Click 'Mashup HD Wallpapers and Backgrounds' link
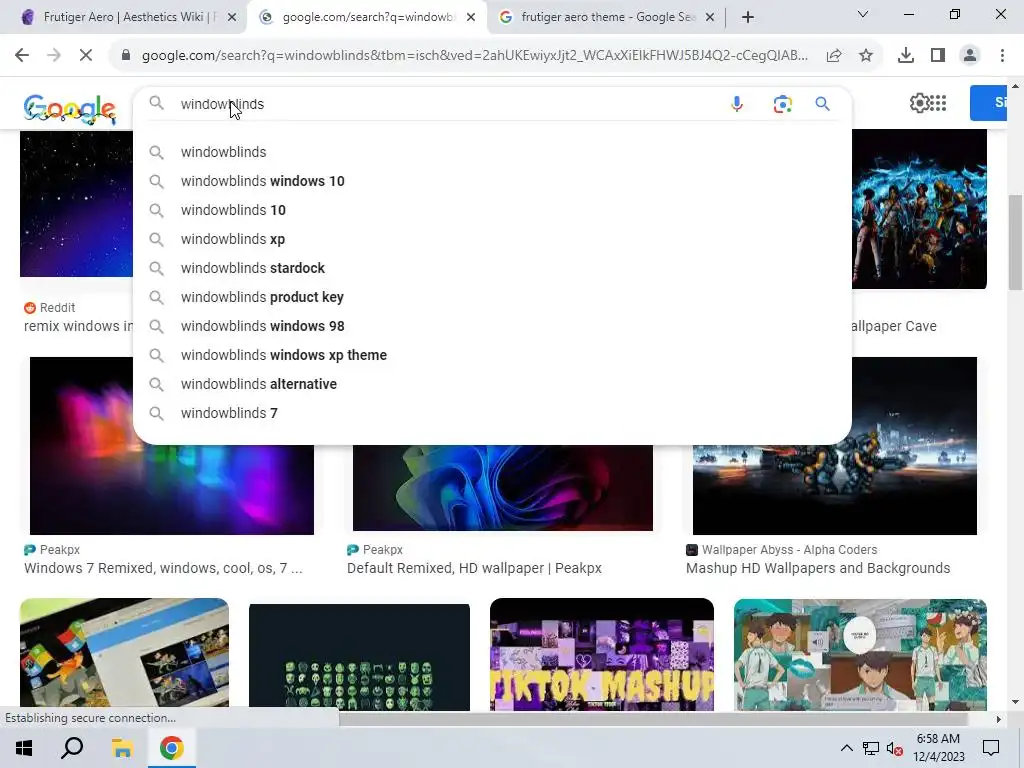This screenshot has height=768, width=1024. [818, 568]
